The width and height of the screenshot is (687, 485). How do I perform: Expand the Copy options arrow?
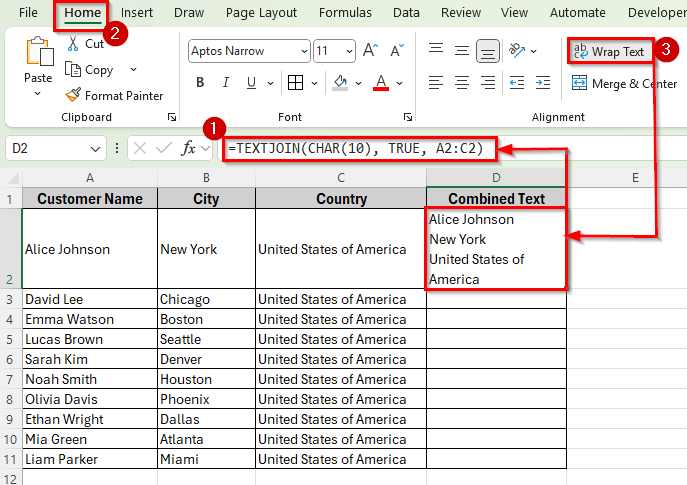point(133,69)
